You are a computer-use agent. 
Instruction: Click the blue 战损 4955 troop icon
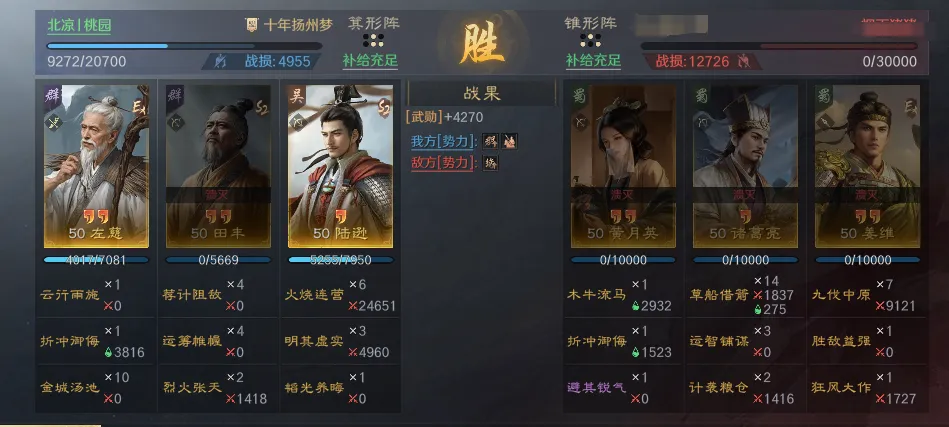click(x=221, y=61)
